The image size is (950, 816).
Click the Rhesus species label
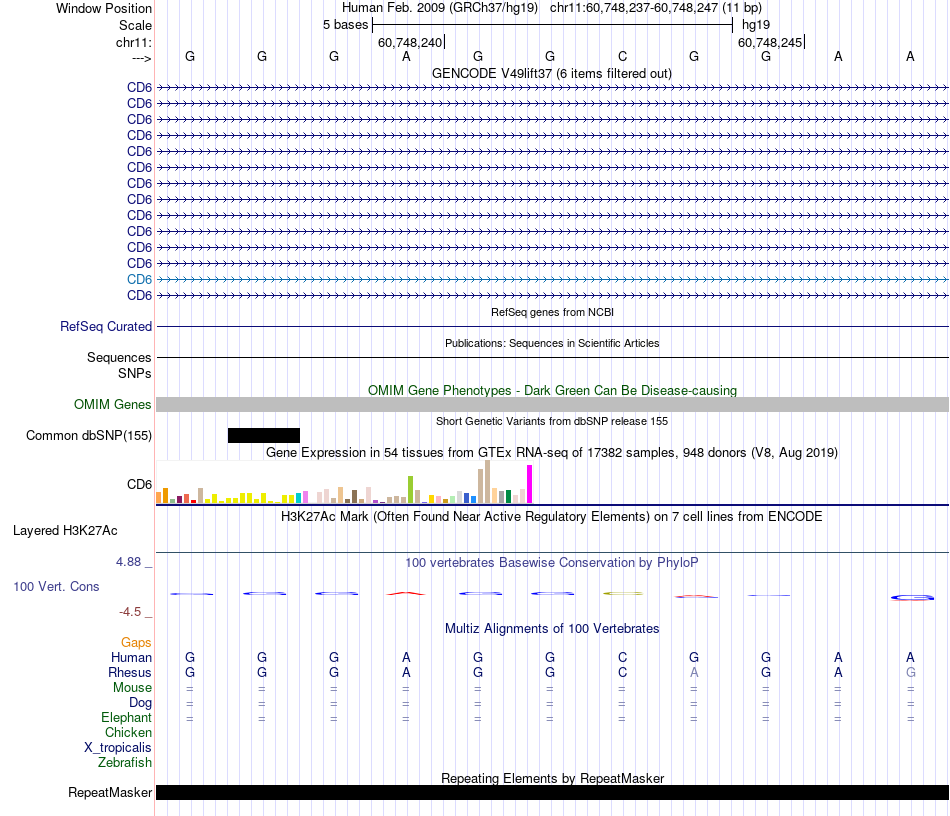[x=130, y=673]
